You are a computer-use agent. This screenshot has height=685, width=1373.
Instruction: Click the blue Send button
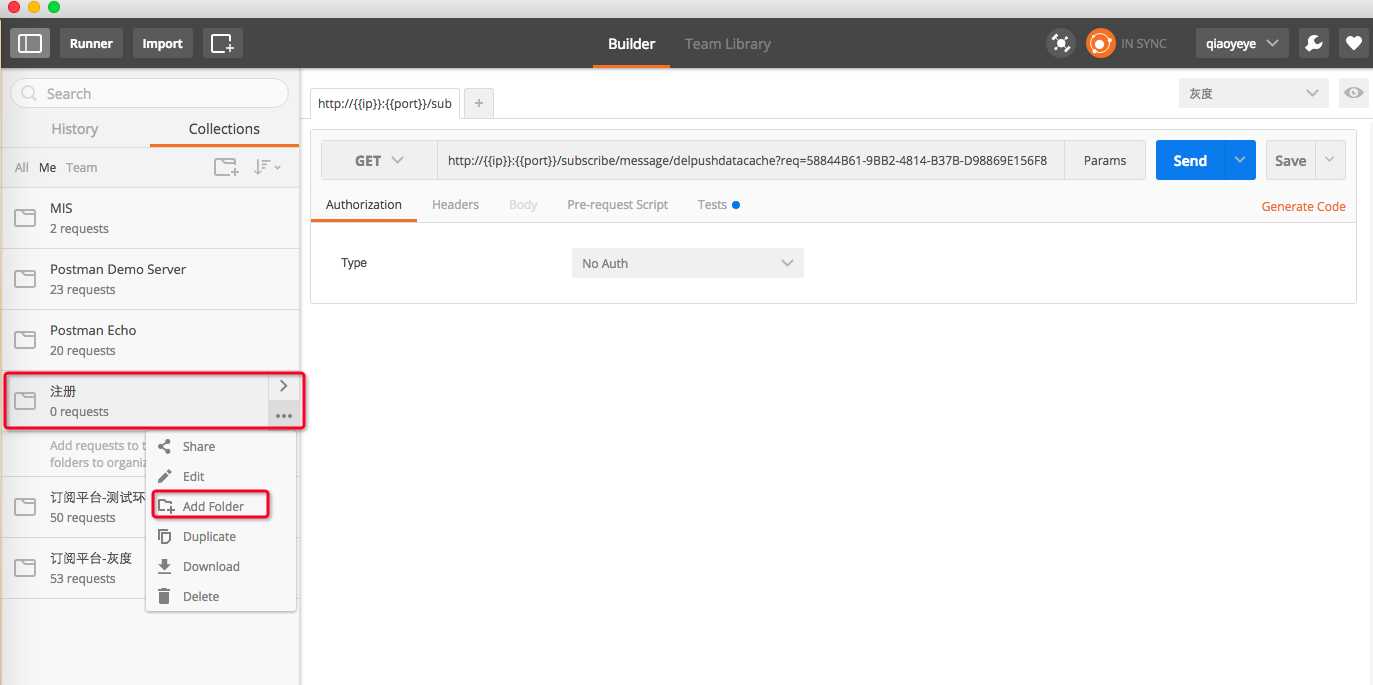pos(1190,160)
